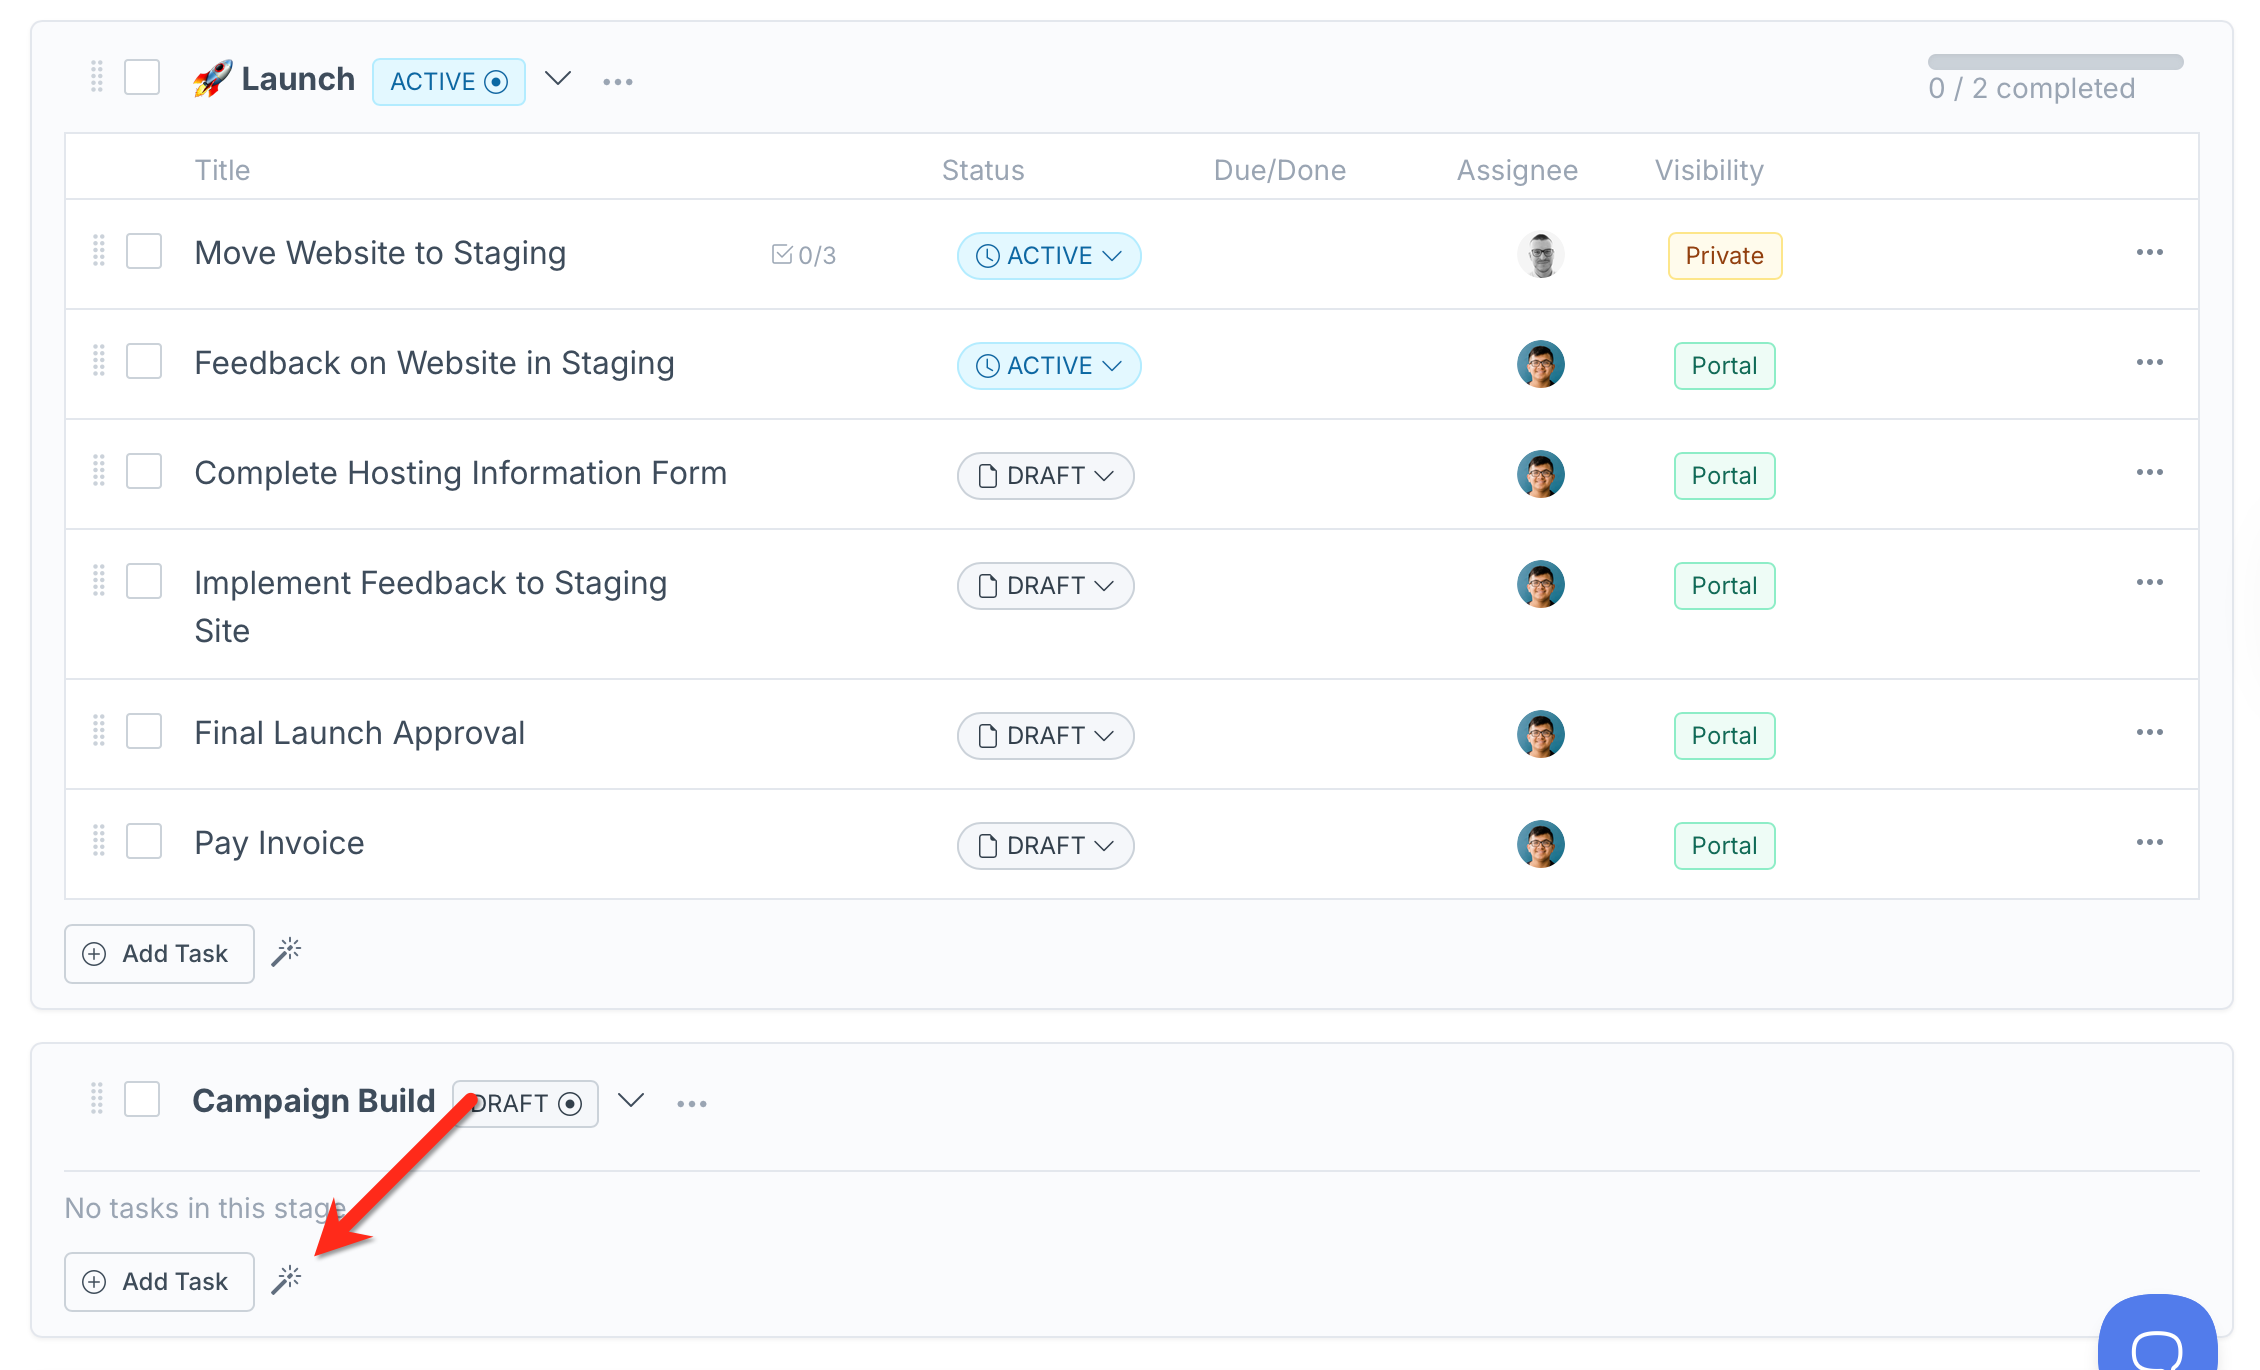Open the ACTIVE status dropdown for Move Website to Staging
Screen dimensions: 2260x1370
coord(1048,256)
